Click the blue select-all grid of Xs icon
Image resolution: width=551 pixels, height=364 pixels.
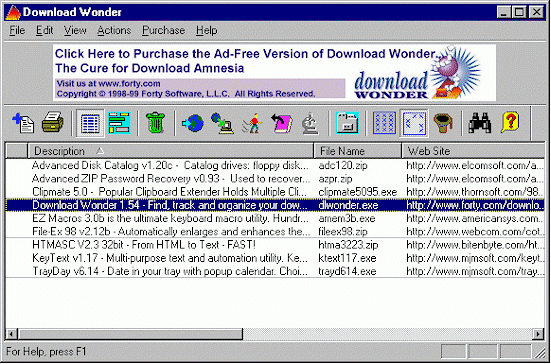tap(384, 123)
